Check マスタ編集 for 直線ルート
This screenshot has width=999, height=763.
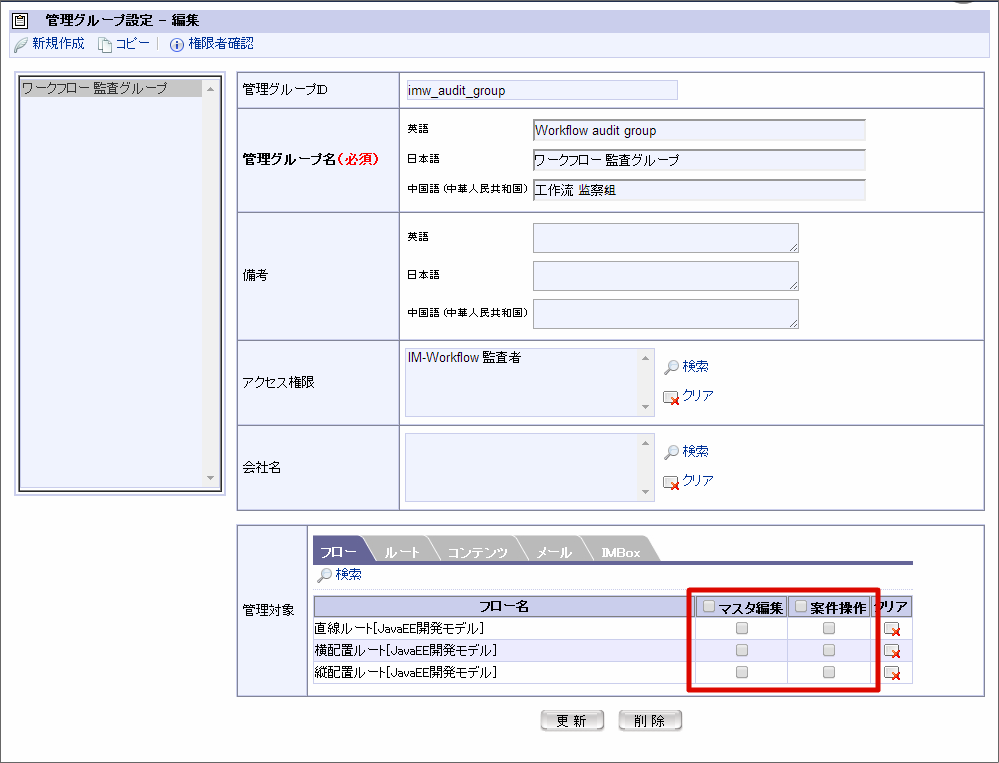pyautogui.click(x=742, y=628)
